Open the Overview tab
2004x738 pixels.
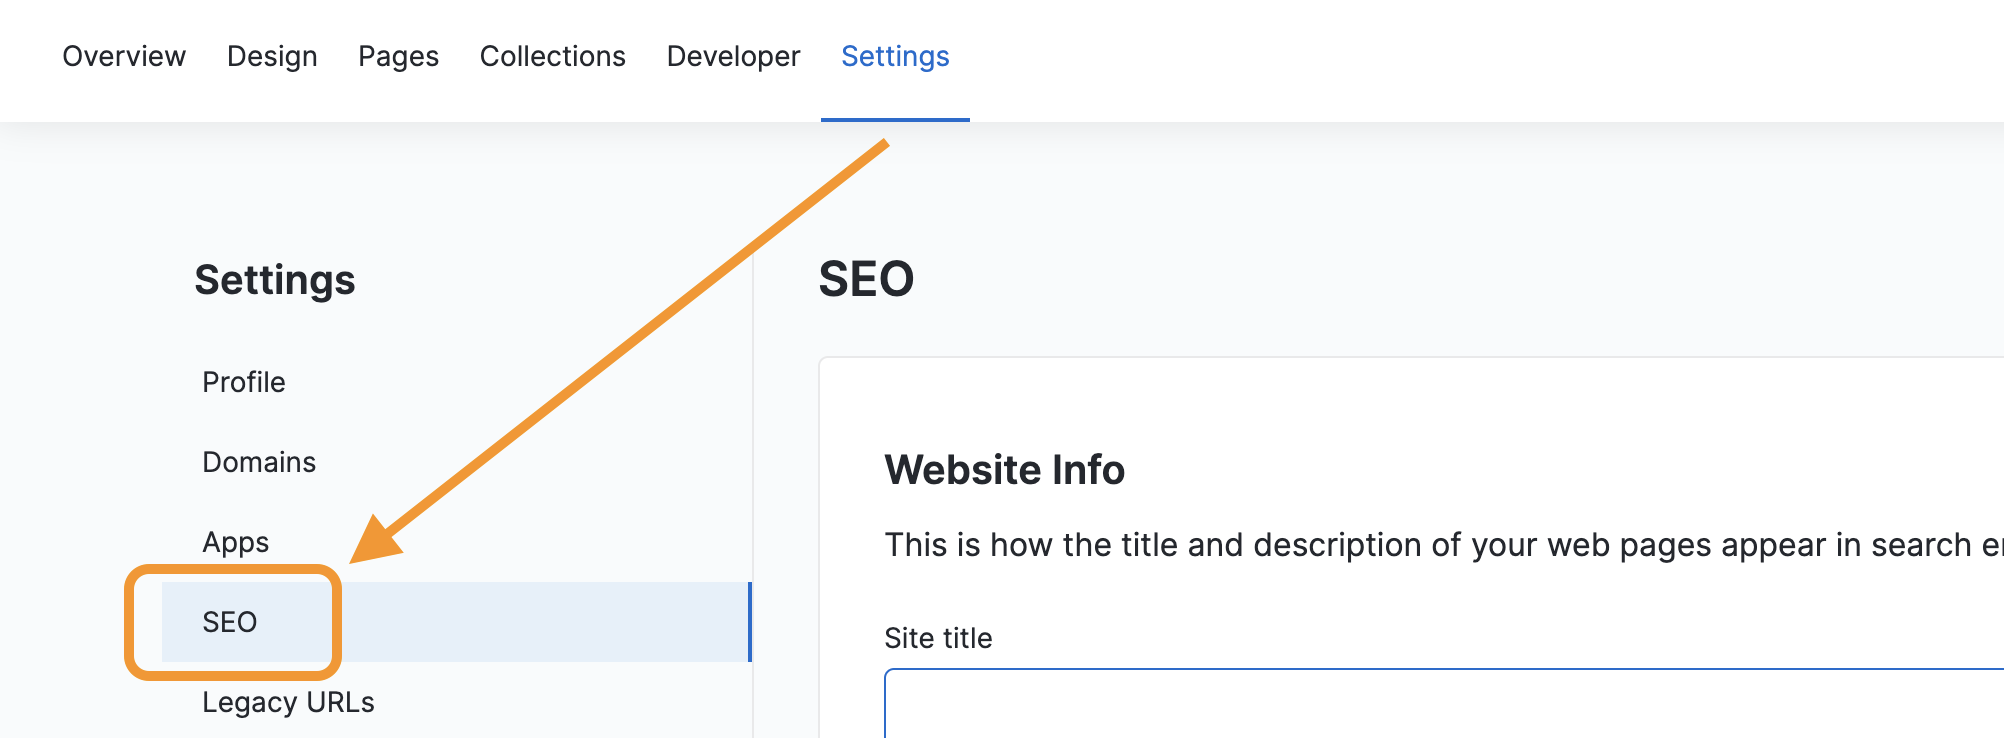pos(124,57)
